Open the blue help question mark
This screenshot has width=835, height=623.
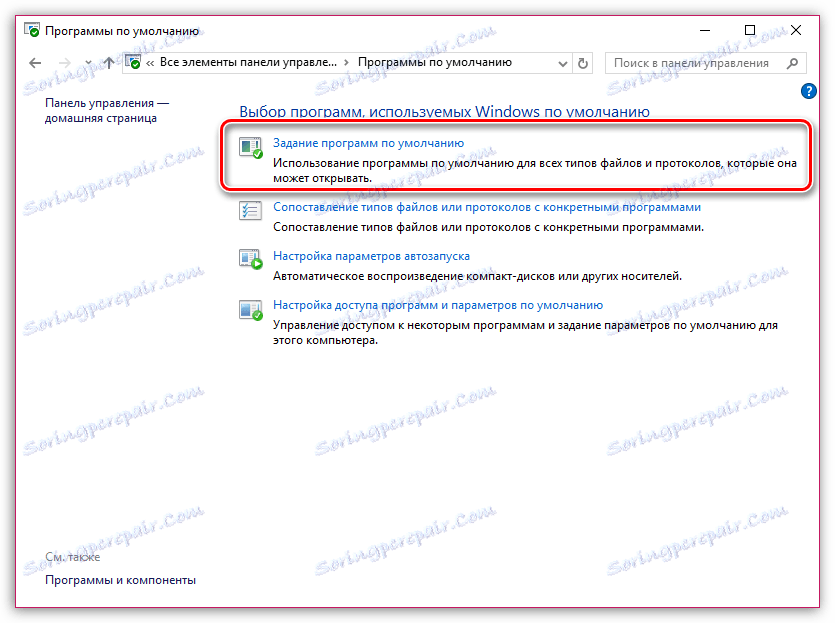808,91
